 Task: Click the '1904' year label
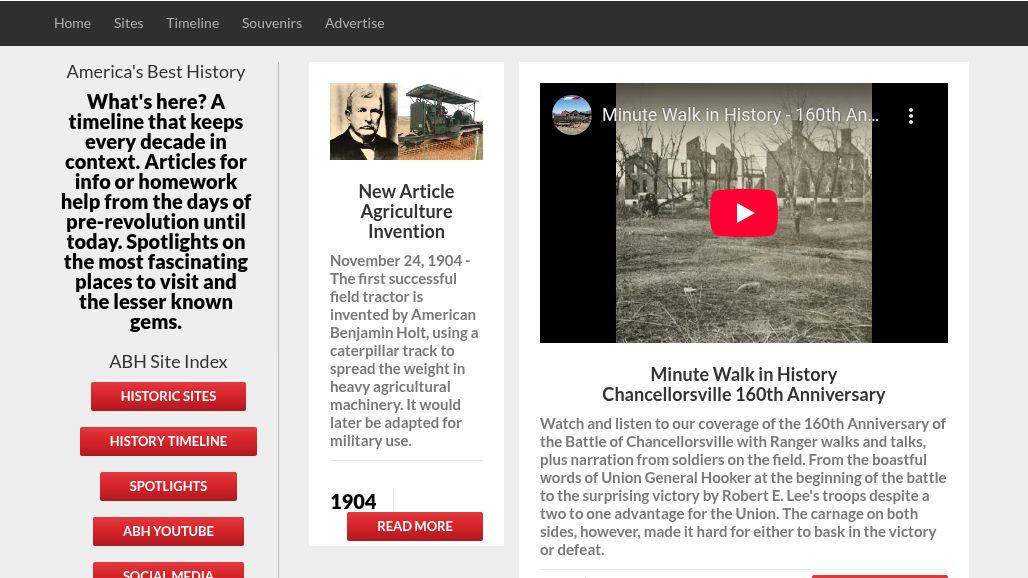click(353, 501)
